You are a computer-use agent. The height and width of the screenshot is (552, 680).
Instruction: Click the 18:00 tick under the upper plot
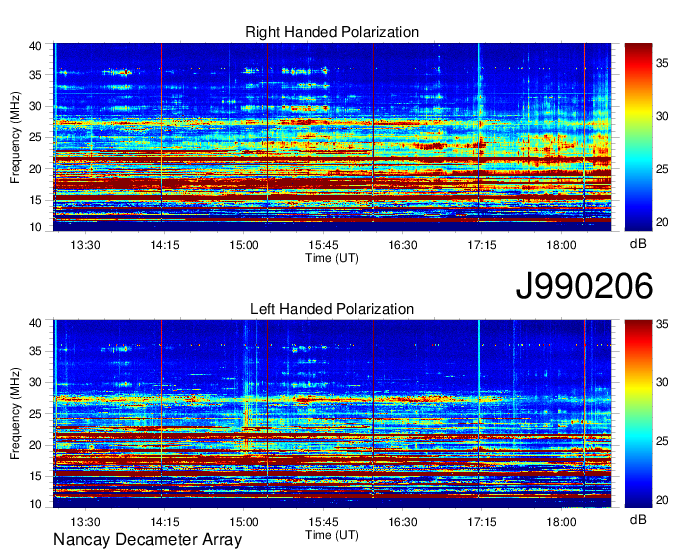pyautogui.click(x=561, y=245)
